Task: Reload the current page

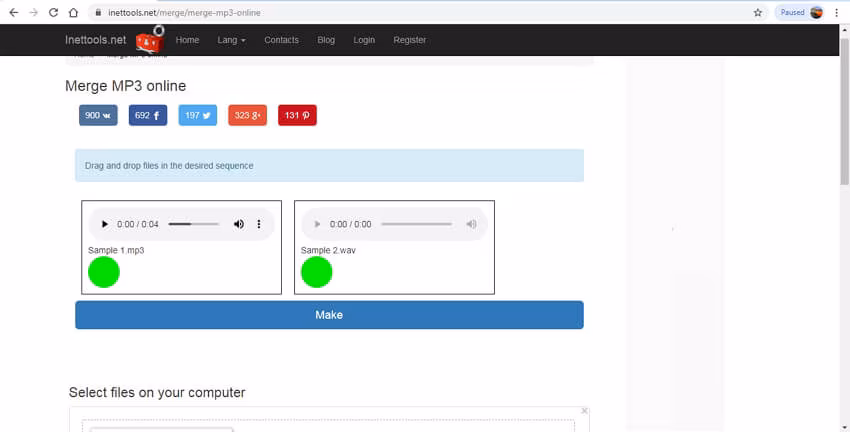Action: [53, 12]
